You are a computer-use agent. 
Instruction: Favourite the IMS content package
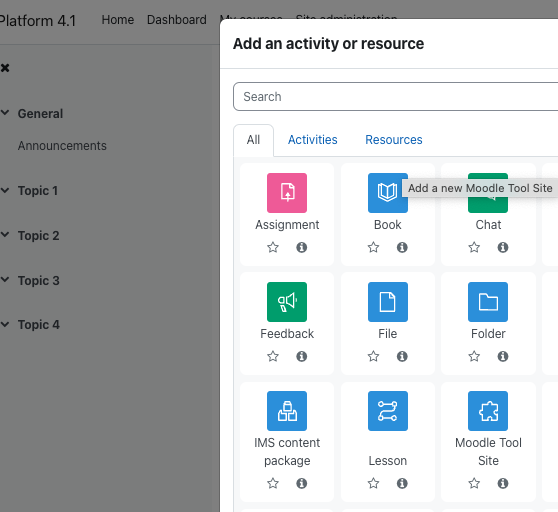pyautogui.click(x=273, y=483)
